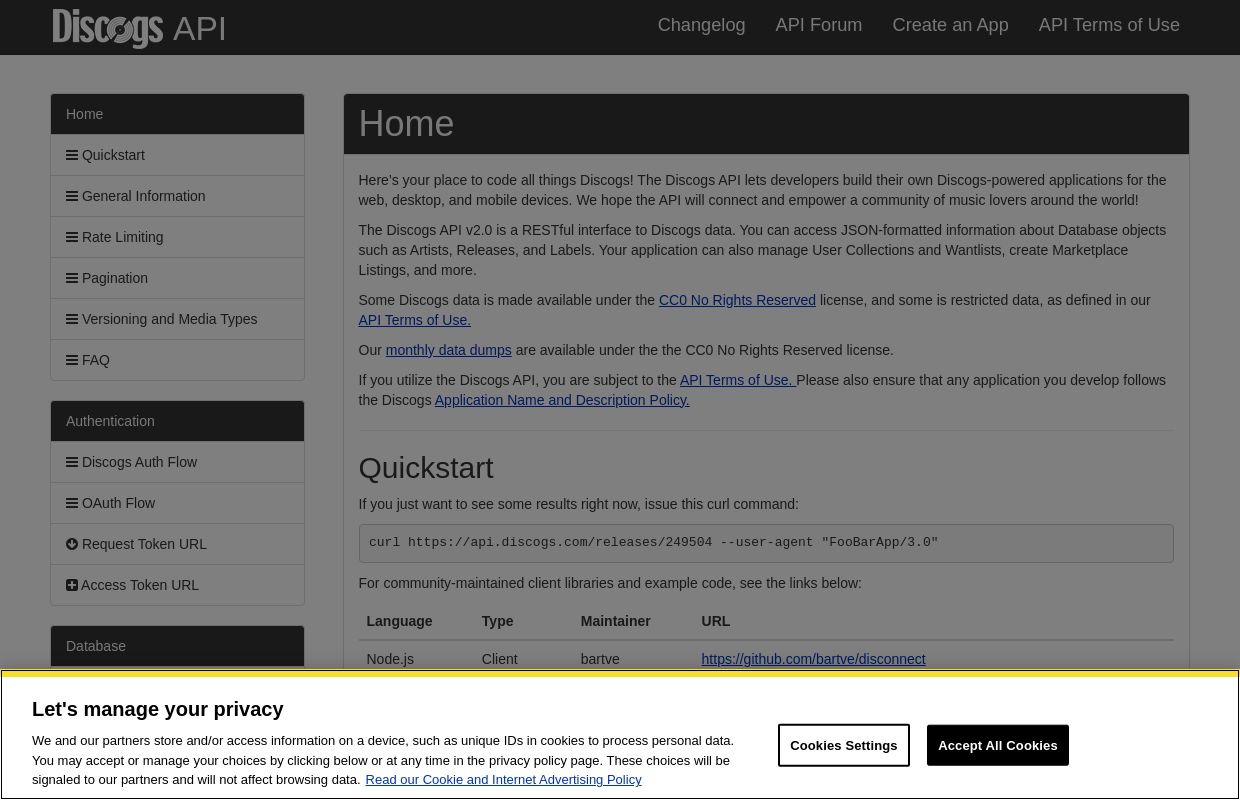Open Discogs Auth Flow in the sidebar
The image size is (1240, 800).
pos(178,462)
